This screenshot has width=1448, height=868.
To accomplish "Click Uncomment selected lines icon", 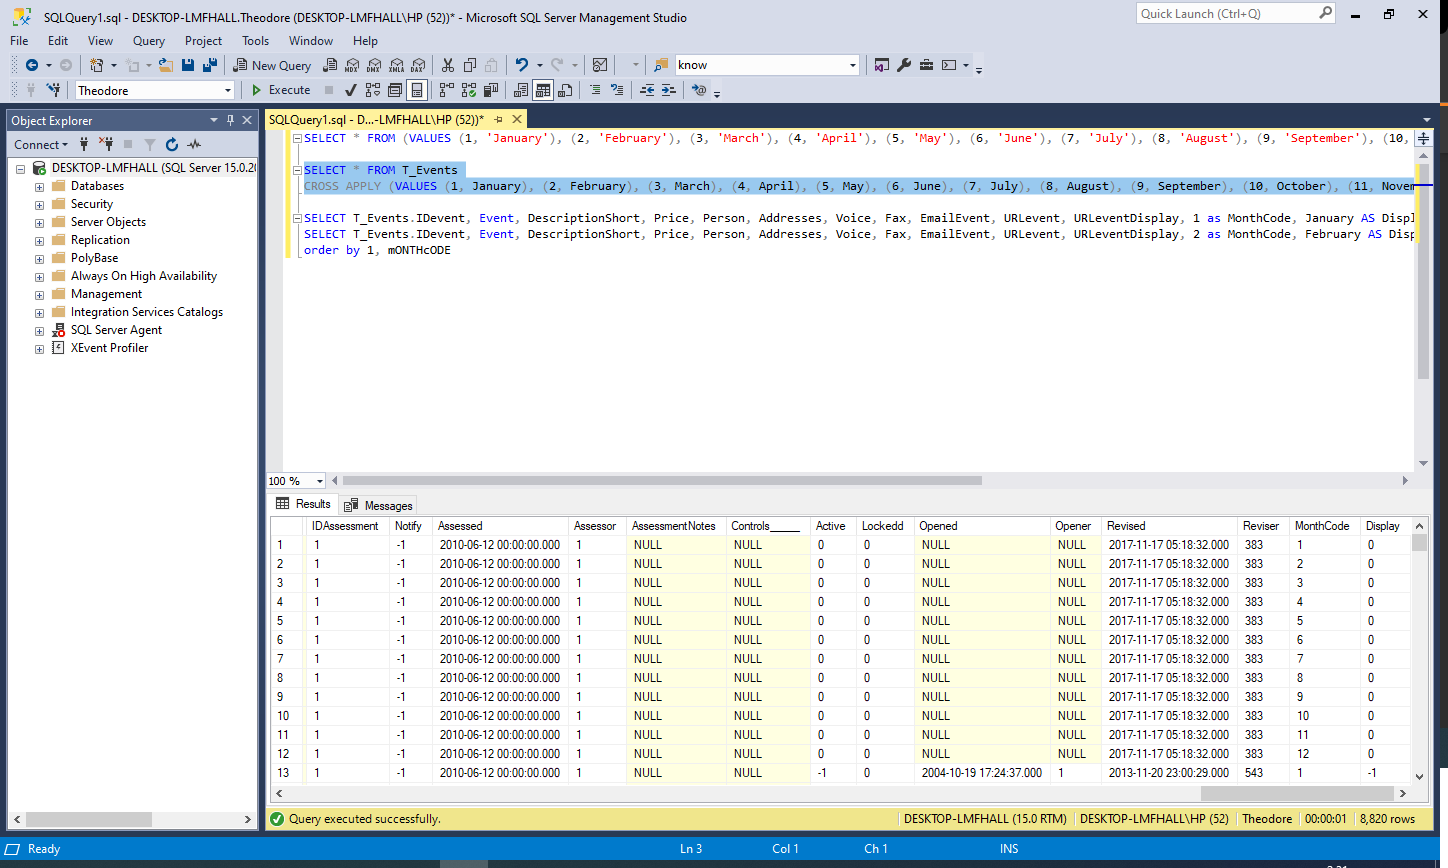I will pos(617,90).
